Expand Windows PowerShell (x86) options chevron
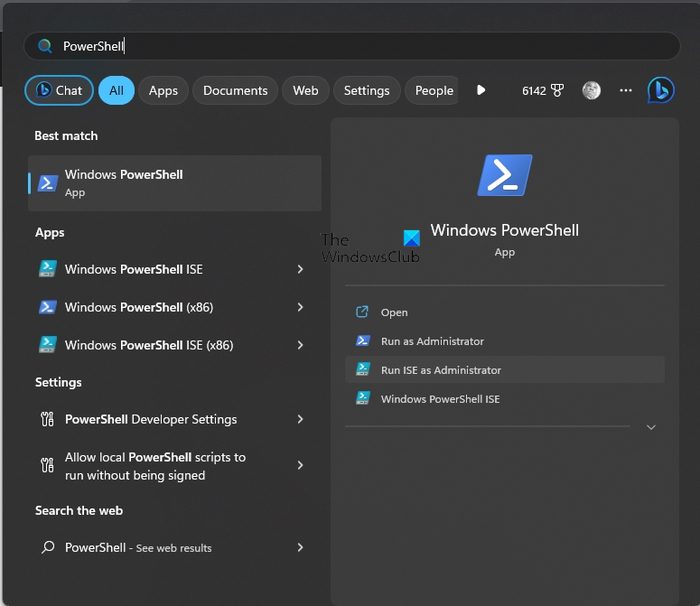Viewport: 700px width, 606px height. pos(300,307)
